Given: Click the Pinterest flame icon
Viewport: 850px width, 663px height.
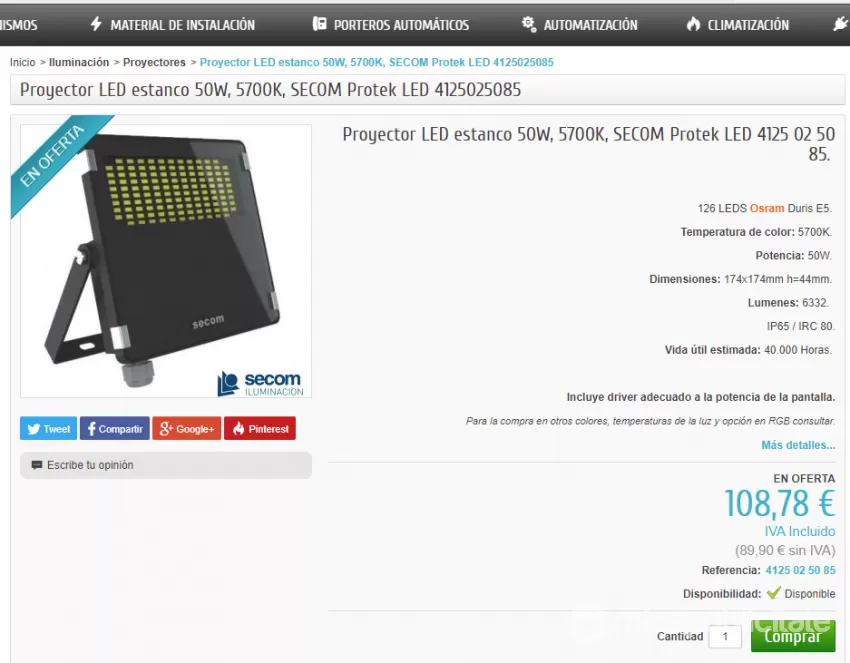Looking at the screenshot, I should [x=239, y=429].
